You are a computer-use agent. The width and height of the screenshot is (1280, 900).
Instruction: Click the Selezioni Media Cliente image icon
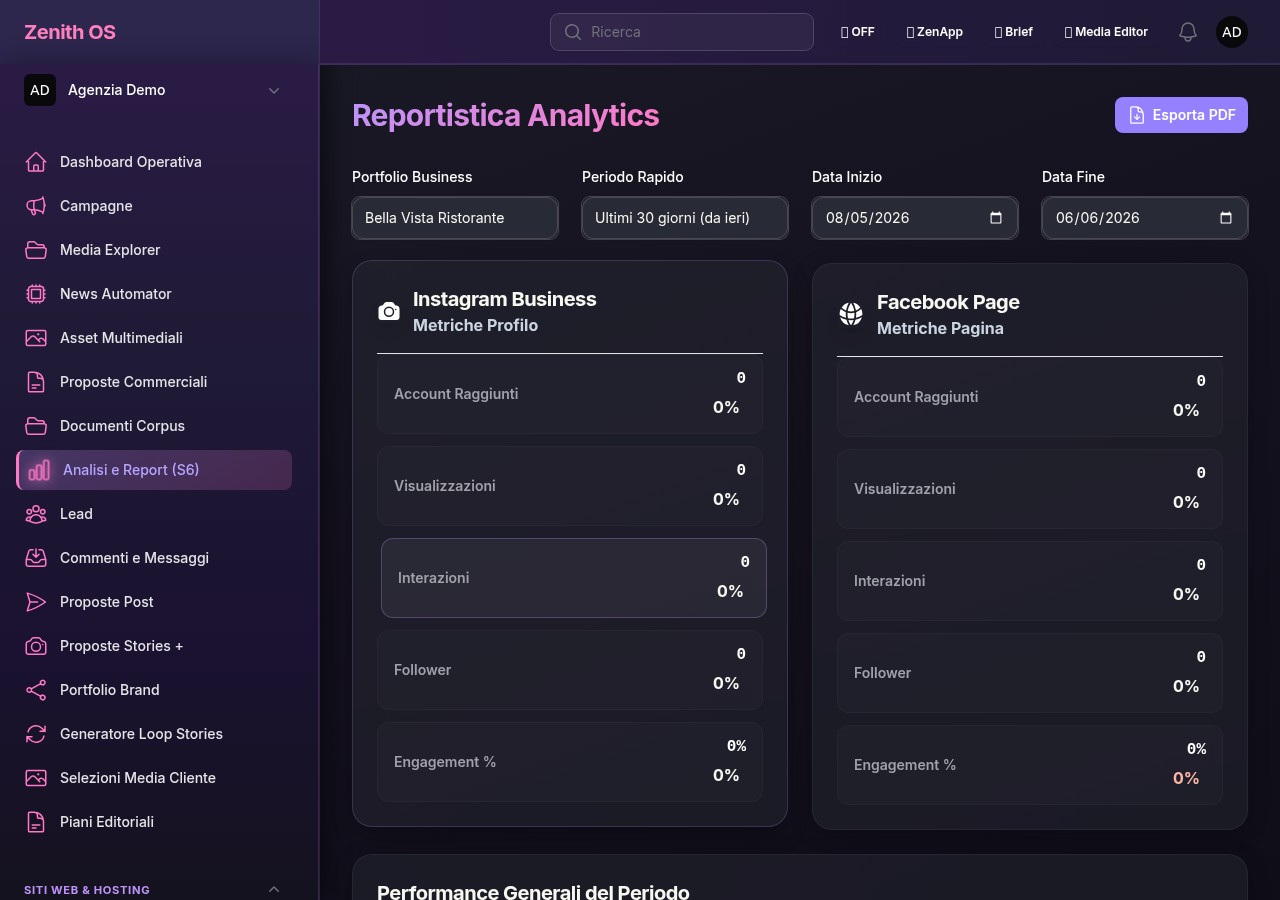[36, 778]
